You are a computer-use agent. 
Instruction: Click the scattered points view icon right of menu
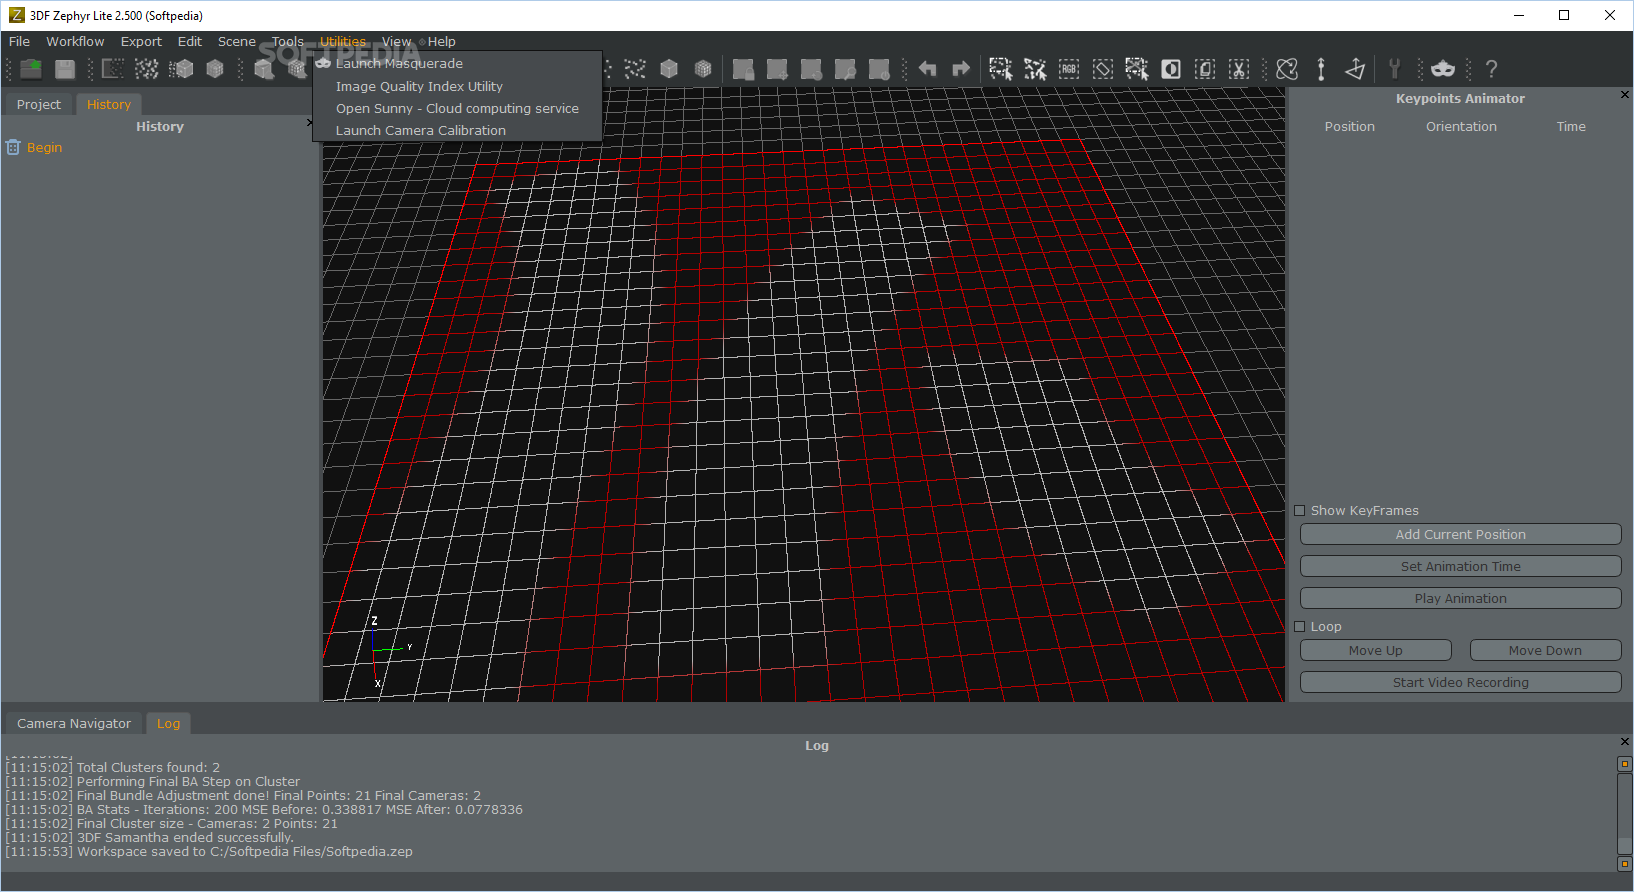pyautogui.click(x=635, y=69)
